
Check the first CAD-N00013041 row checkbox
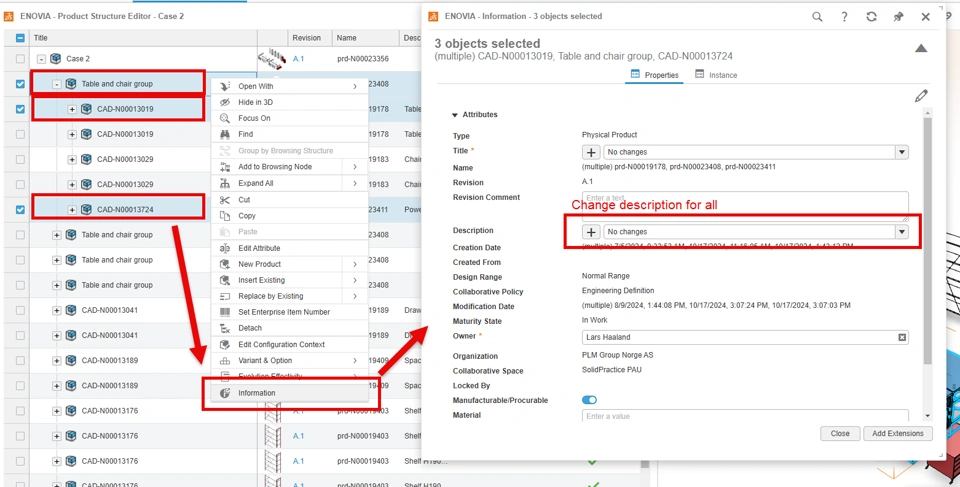click(20, 310)
